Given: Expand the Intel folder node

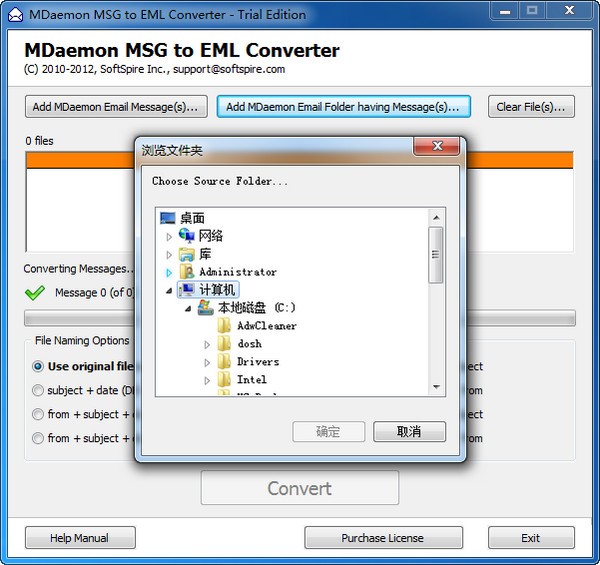Looking at the screenshot, I should (207, 381).
